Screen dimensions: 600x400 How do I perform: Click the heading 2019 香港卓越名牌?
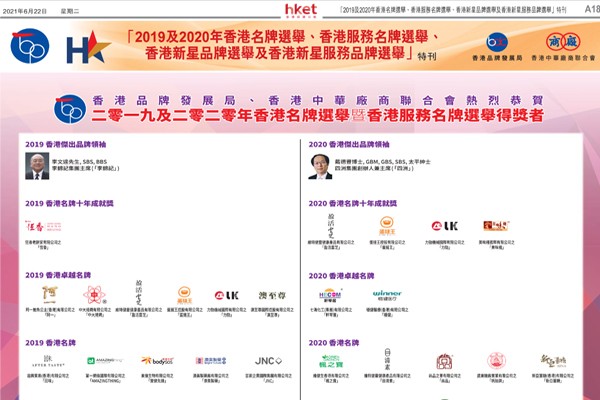click(x=58, y=275)
